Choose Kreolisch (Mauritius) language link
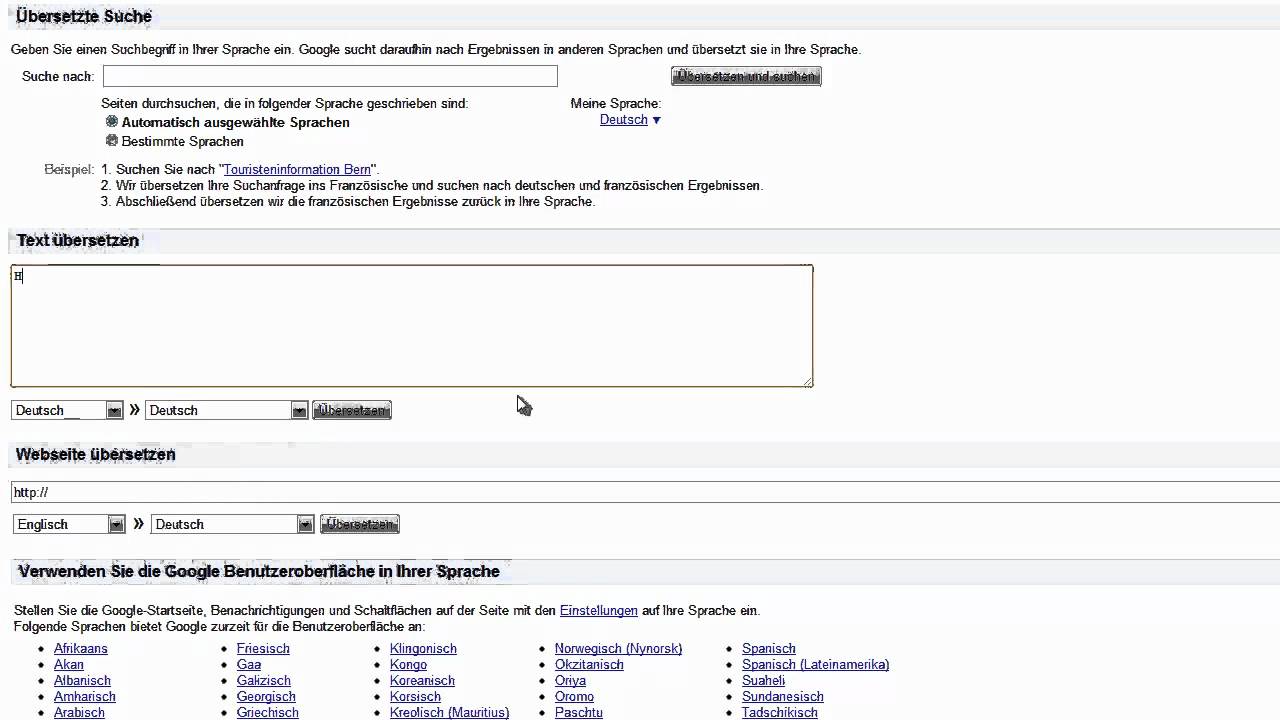The height and width of the screenshot is (720, 1280). (449, 712)
